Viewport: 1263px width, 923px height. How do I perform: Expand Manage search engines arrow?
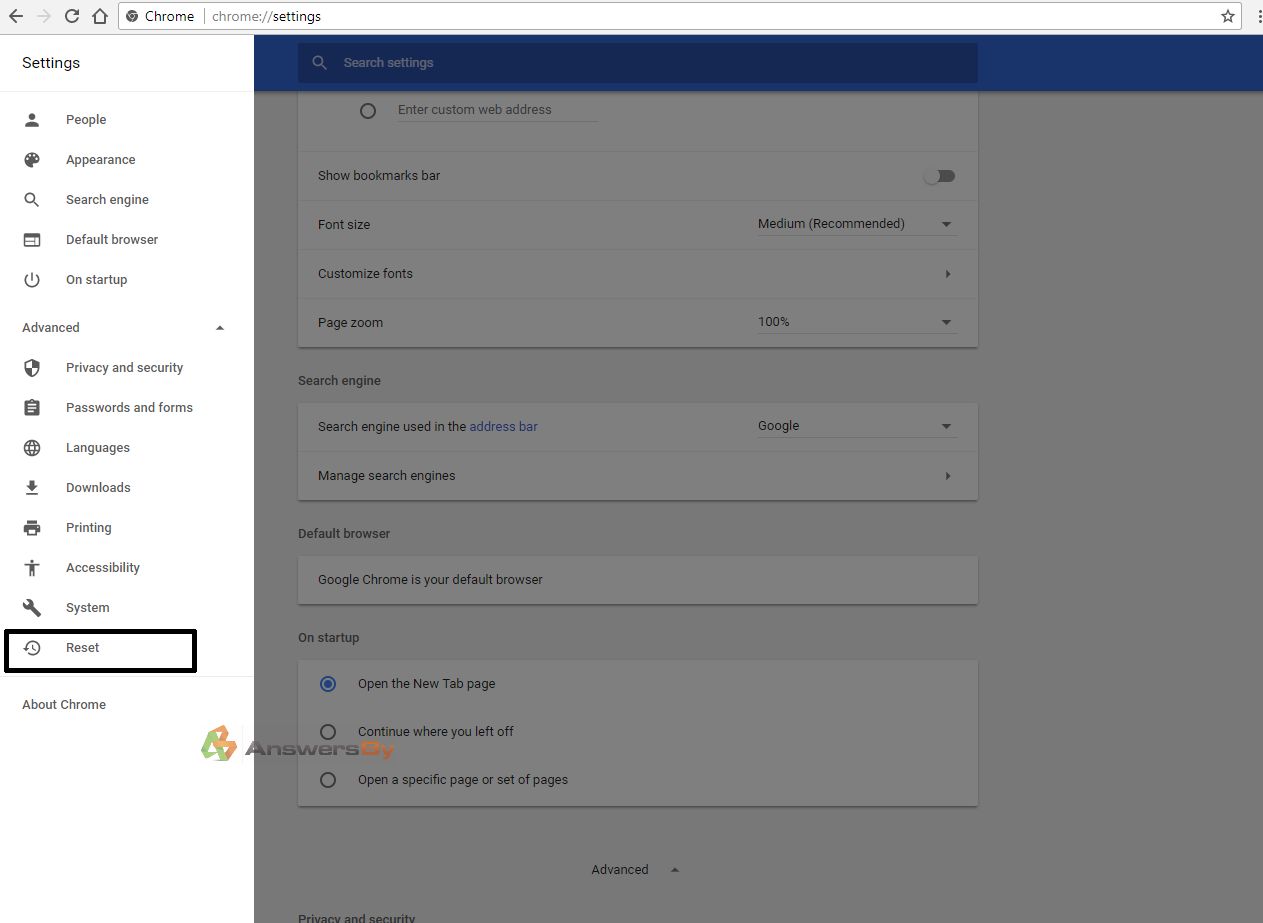pos(948,476)
